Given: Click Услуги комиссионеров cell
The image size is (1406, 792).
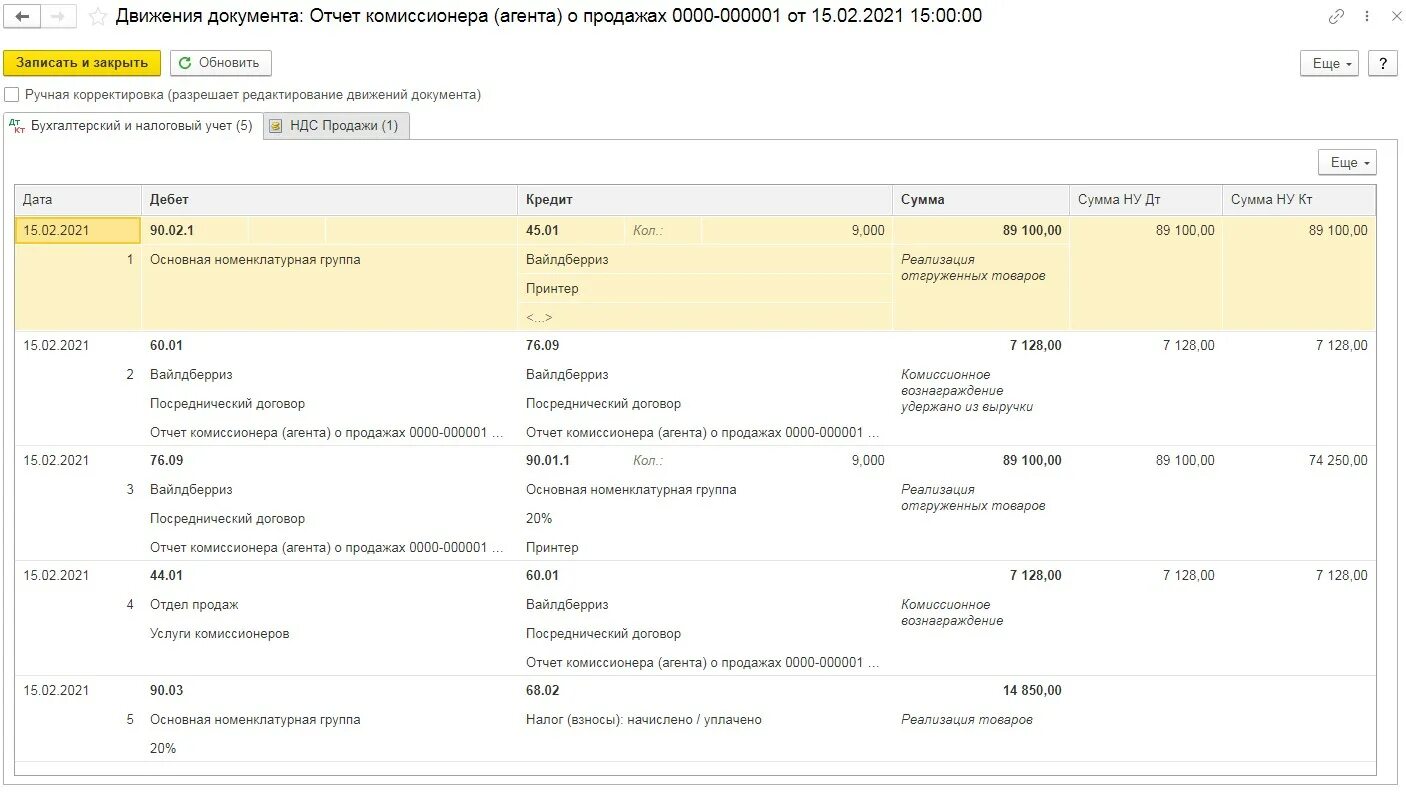Looking at the screenshot, I should coord(219,633).
